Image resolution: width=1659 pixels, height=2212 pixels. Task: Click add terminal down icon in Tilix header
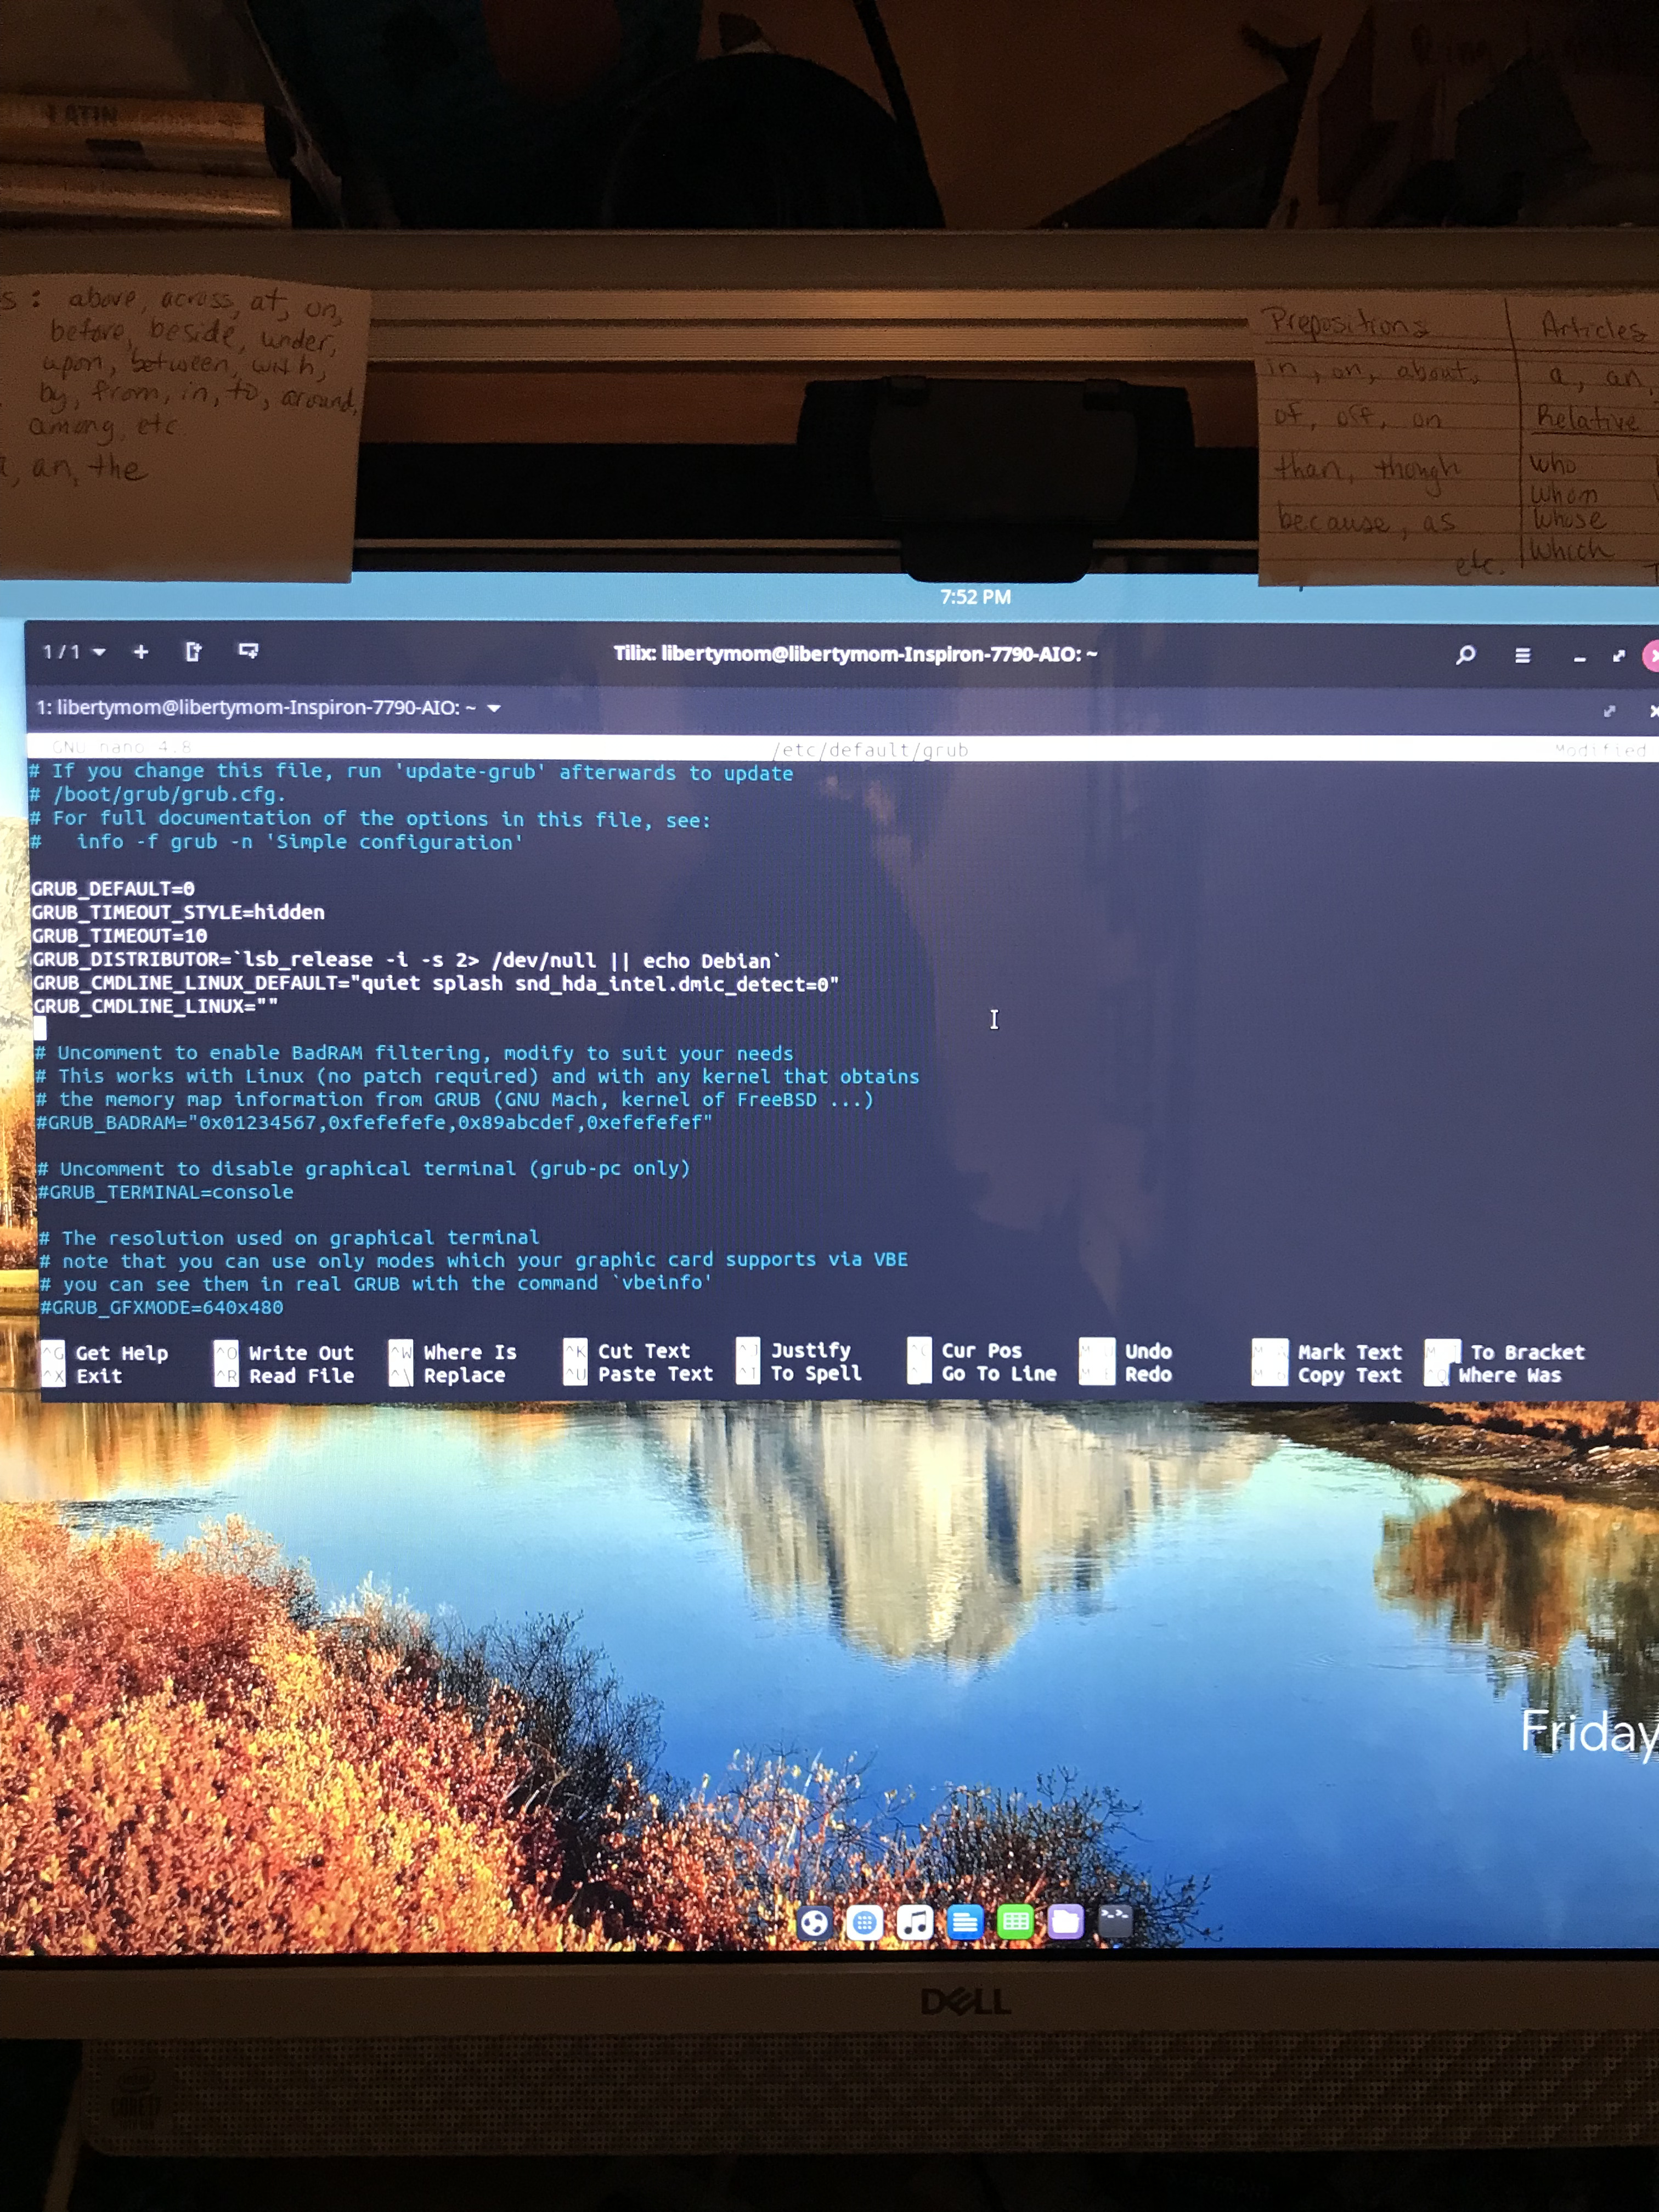[x=248, y=652]
